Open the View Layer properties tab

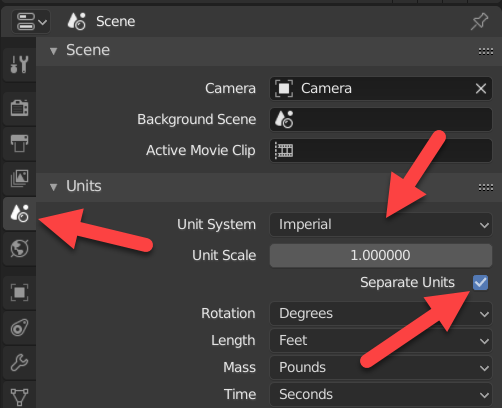click(x=19, y=178)
